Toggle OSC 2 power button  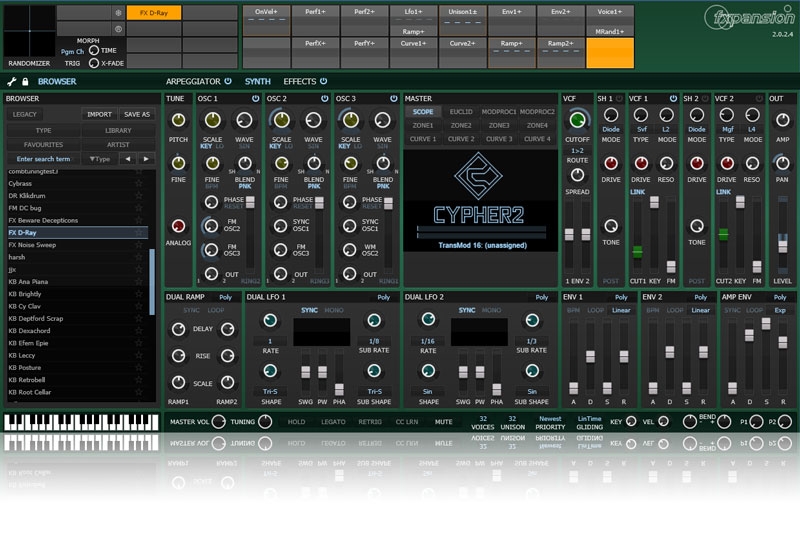[x=324, y=98]
